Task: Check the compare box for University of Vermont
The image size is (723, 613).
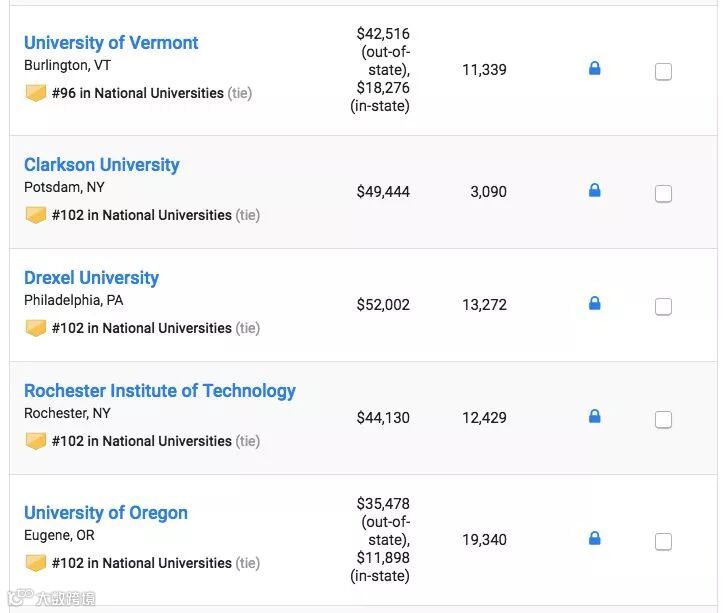Action: tap(663, 71)
